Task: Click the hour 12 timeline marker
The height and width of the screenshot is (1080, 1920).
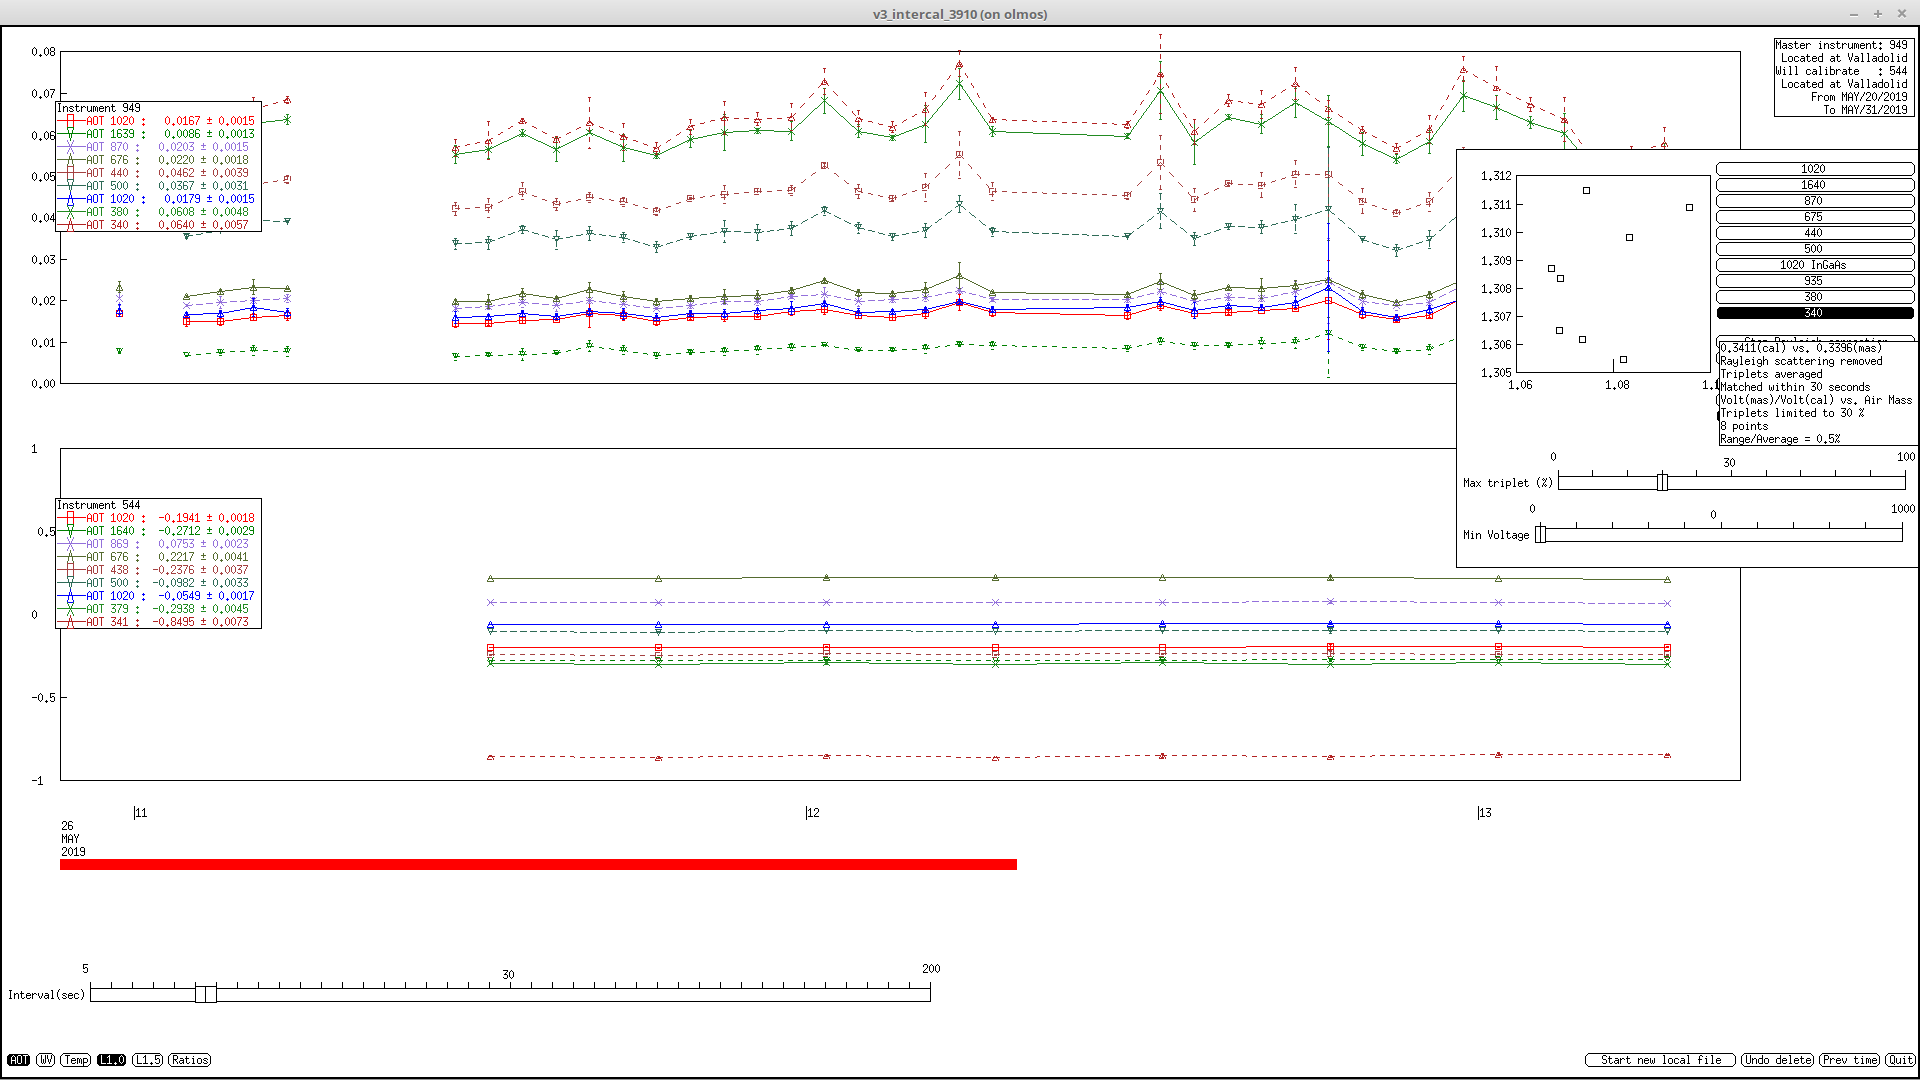Action: click(812, 813)
